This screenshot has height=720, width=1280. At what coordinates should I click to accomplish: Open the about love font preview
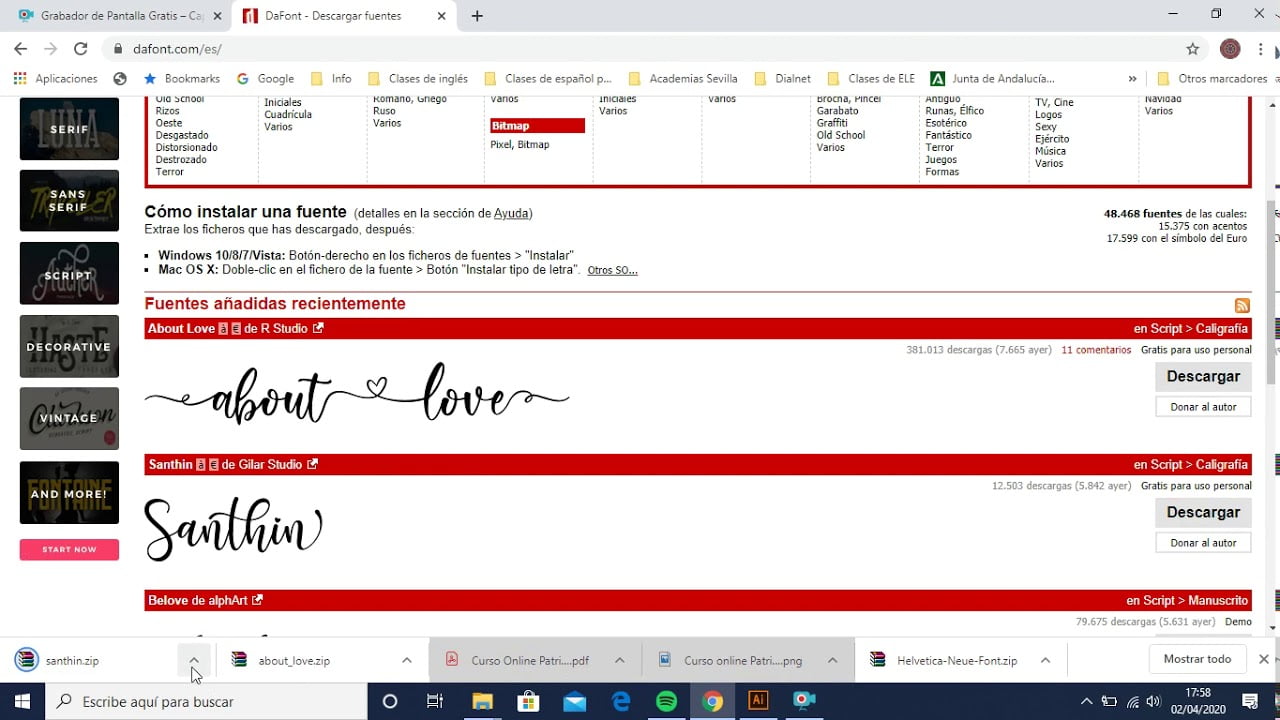357,393
